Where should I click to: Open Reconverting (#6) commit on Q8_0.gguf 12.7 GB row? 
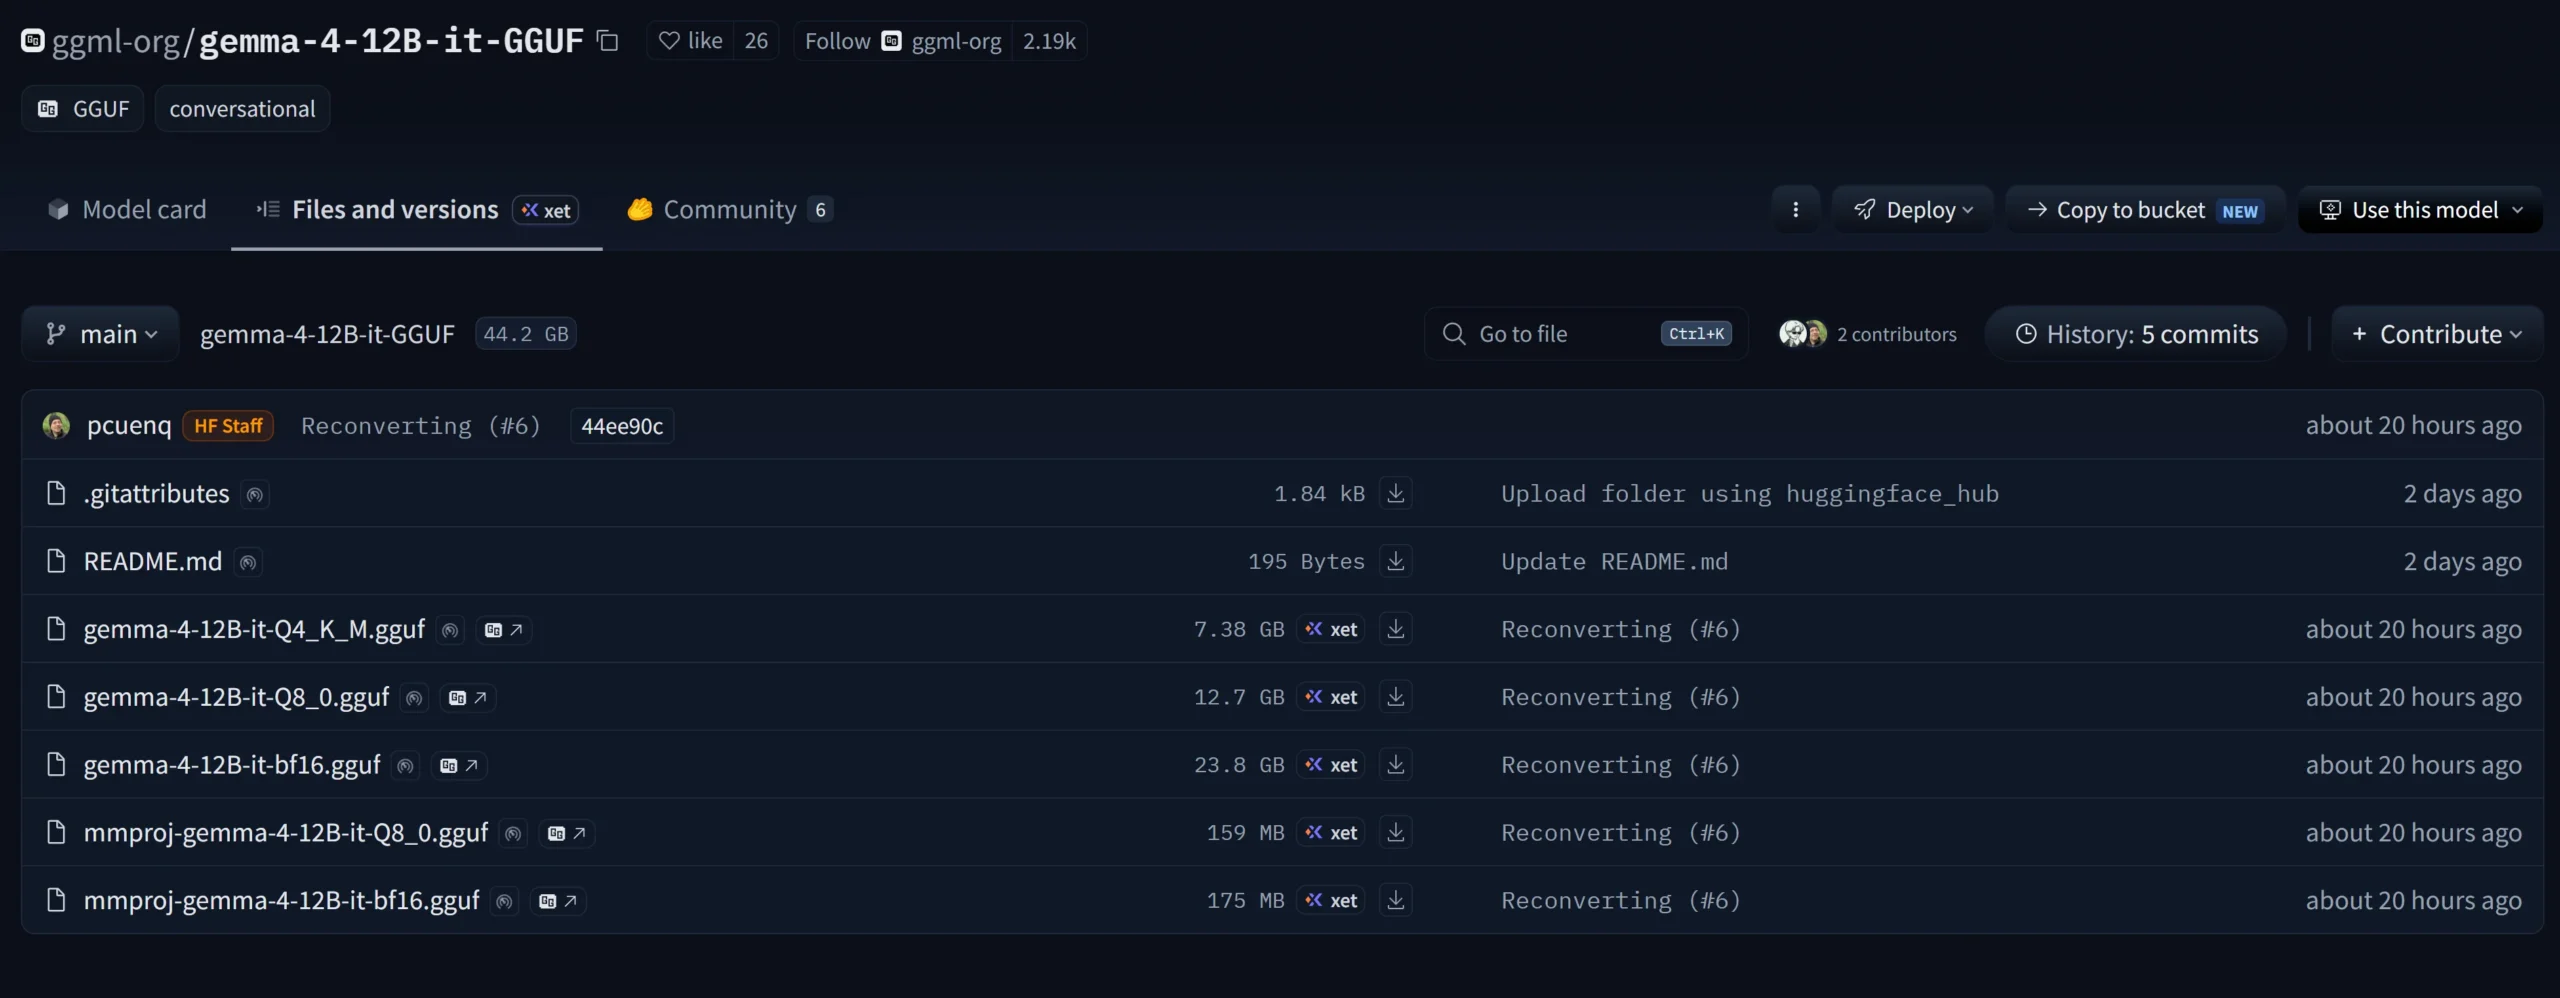1621,698
